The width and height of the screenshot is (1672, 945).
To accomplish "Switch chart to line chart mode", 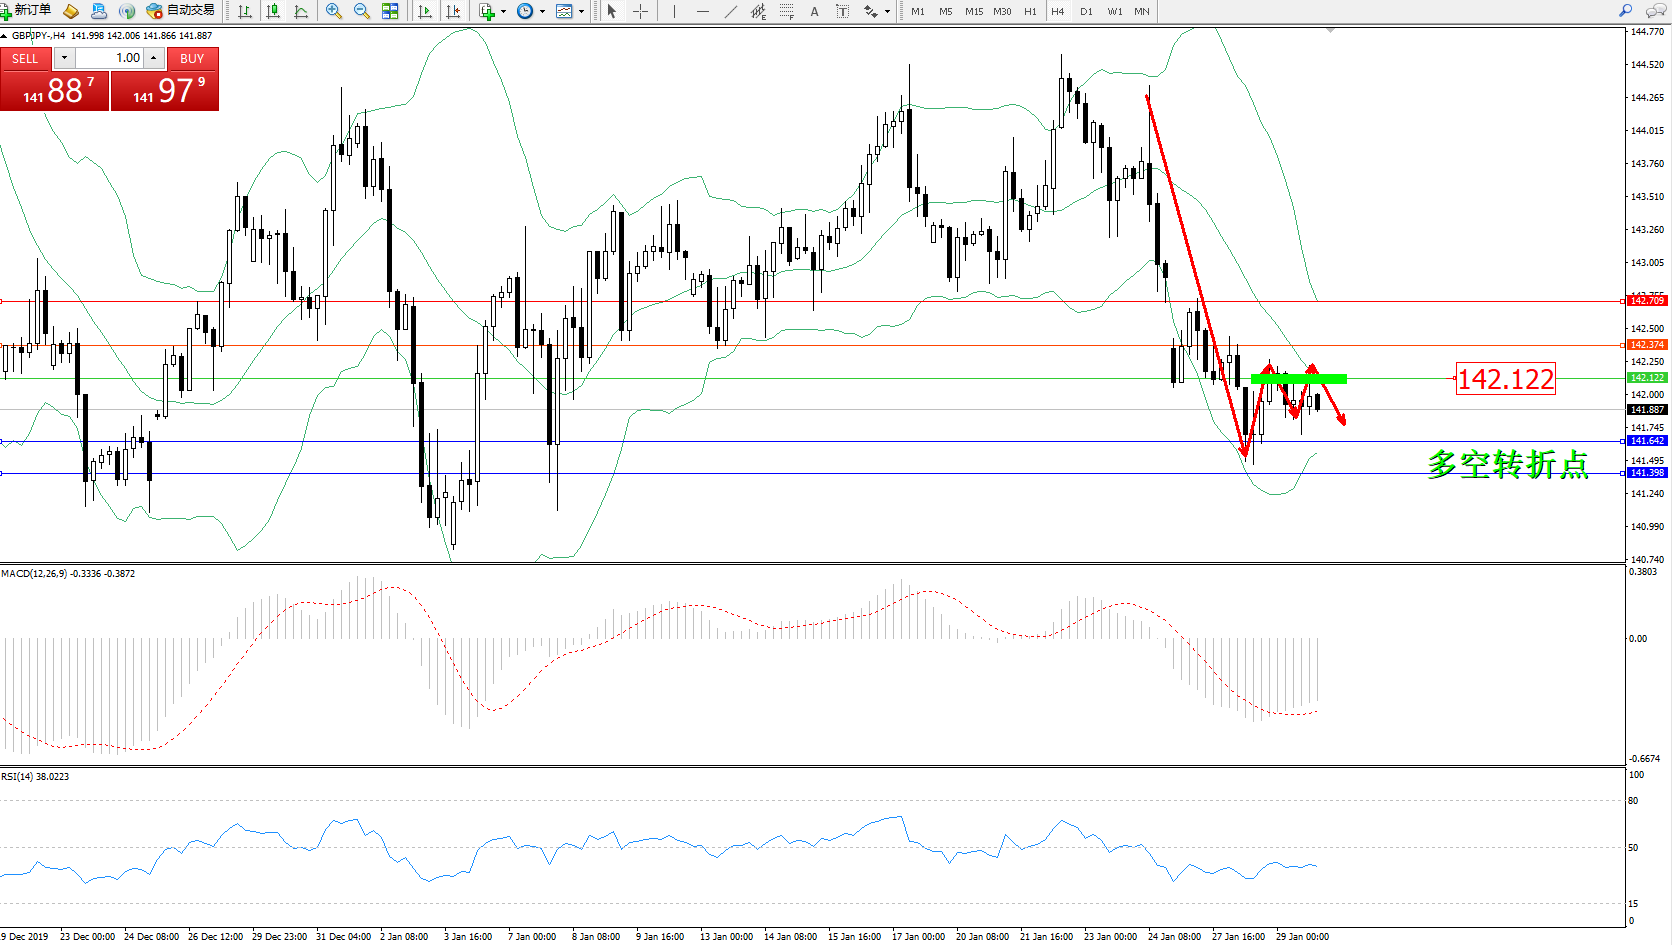I will pyautogui.click(x=301, y=11).
